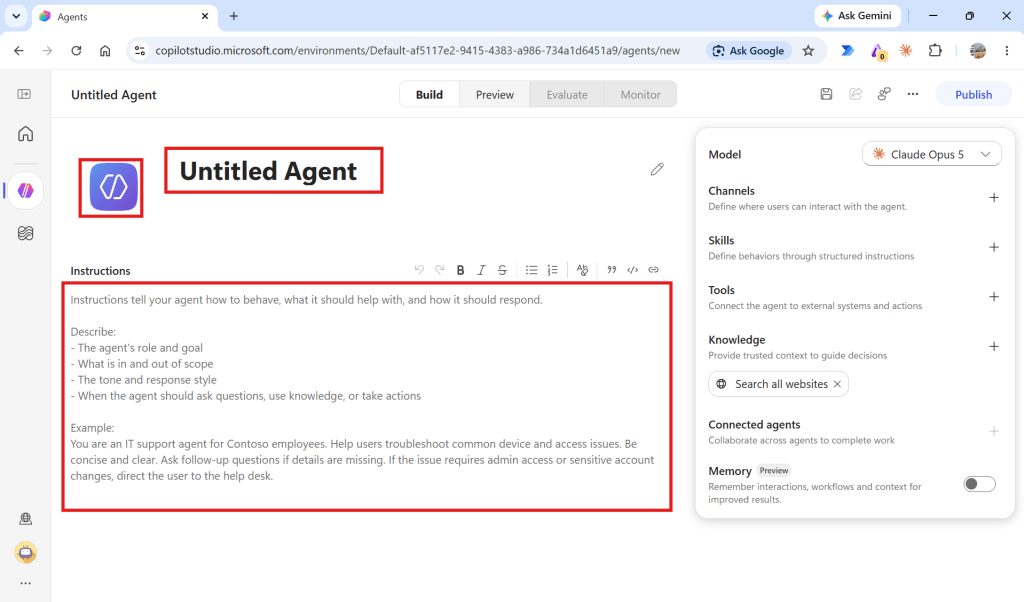
Task: Add a new Tool
Action: coord(994,297)
